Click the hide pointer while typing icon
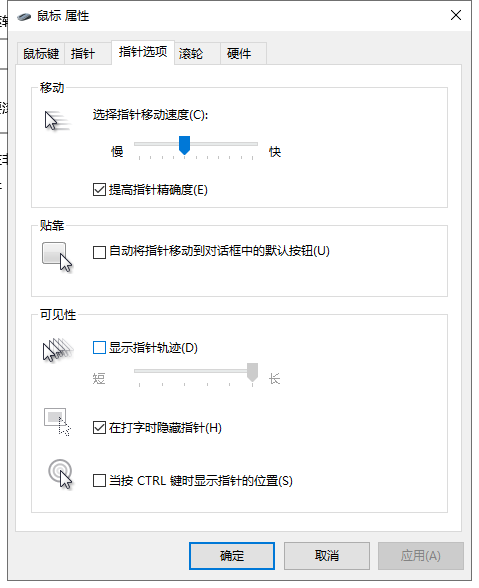479x588 pixels. tap(57, 422)
